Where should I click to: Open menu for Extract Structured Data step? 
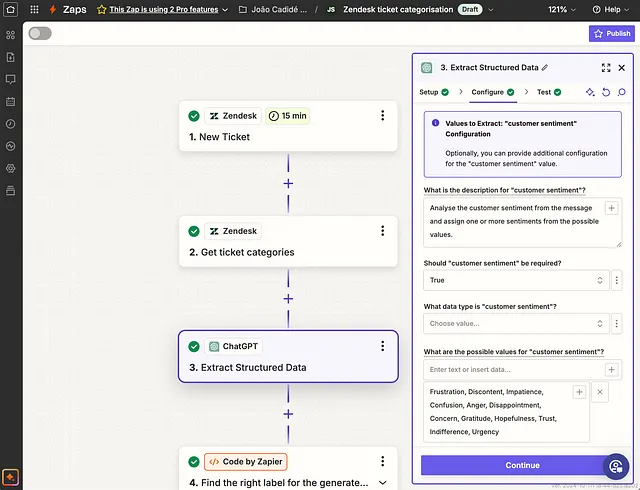point(382,346)
